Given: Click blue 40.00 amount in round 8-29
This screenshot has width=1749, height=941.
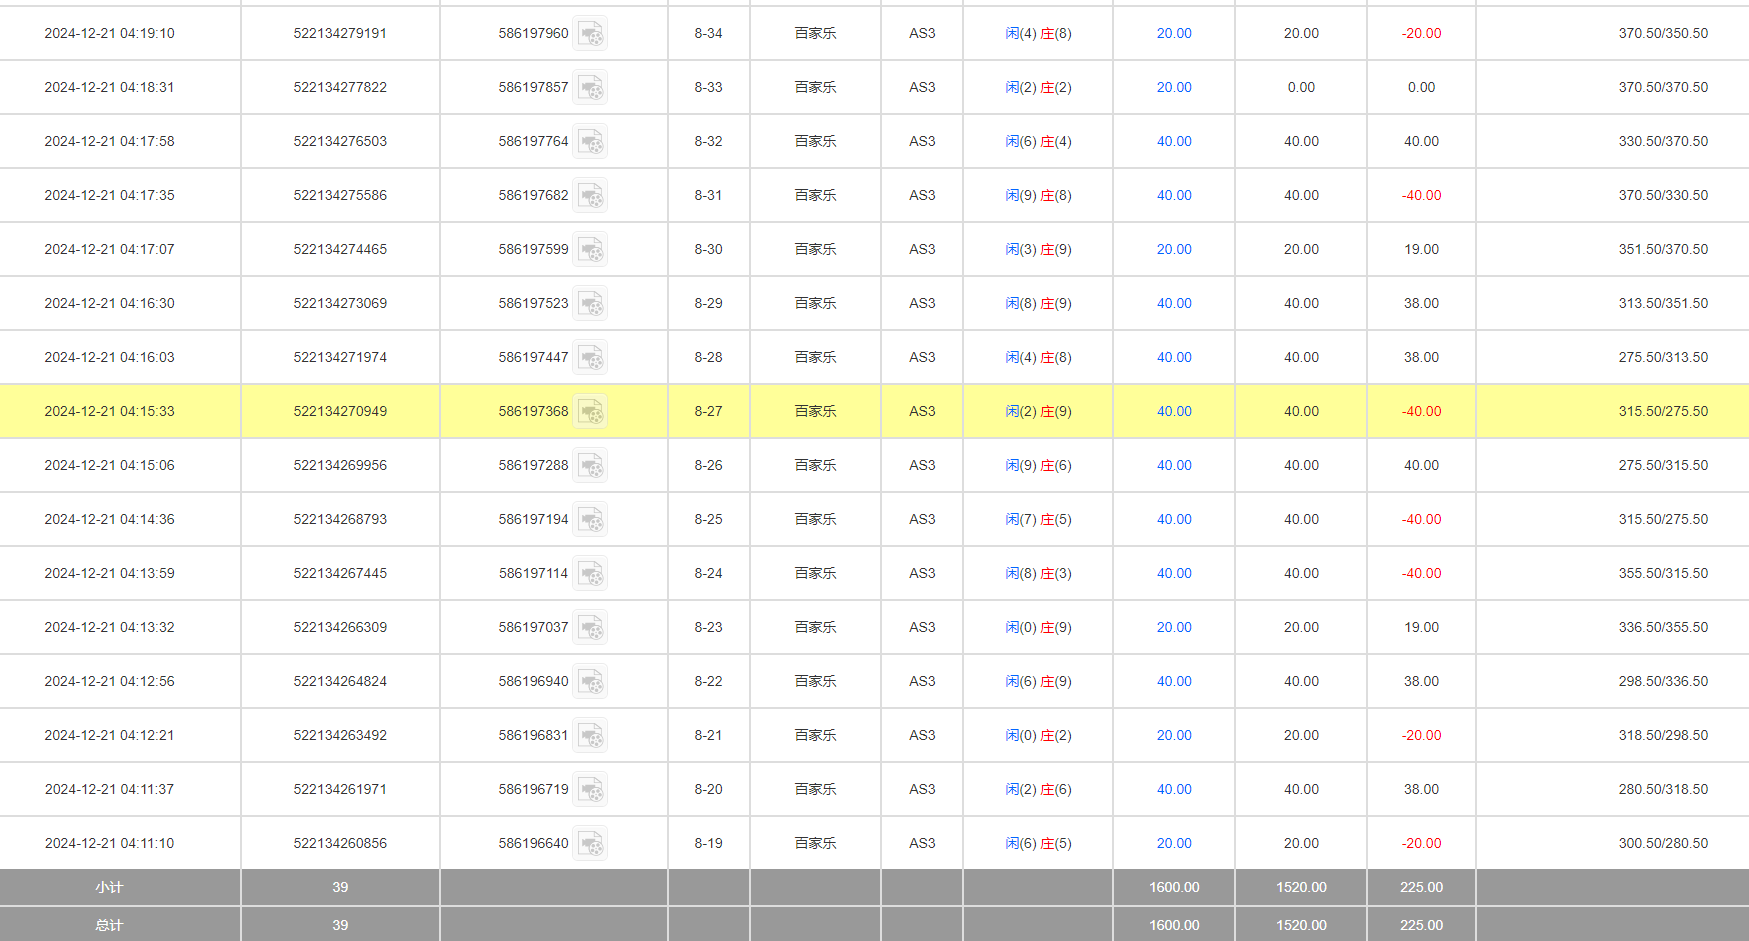Looking at the screenshot, I should (1174, 304).
